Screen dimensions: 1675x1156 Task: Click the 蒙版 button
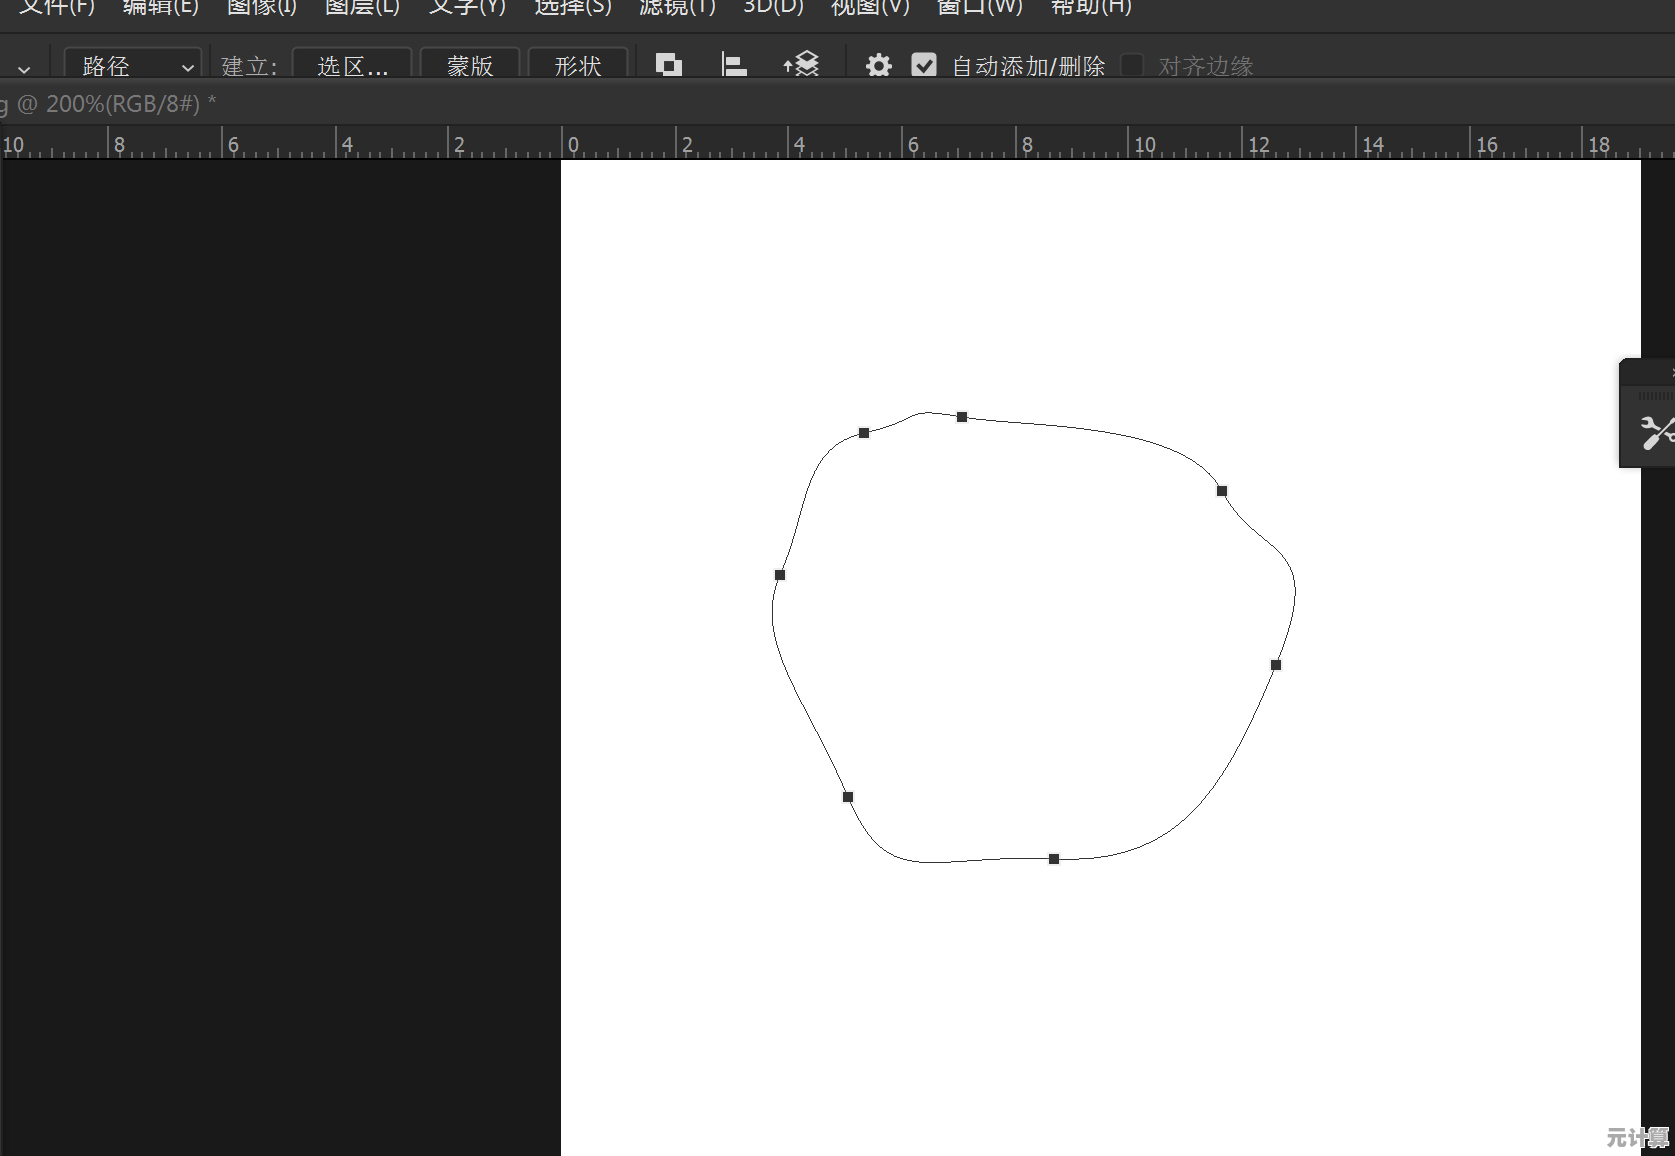click(470, 66)
